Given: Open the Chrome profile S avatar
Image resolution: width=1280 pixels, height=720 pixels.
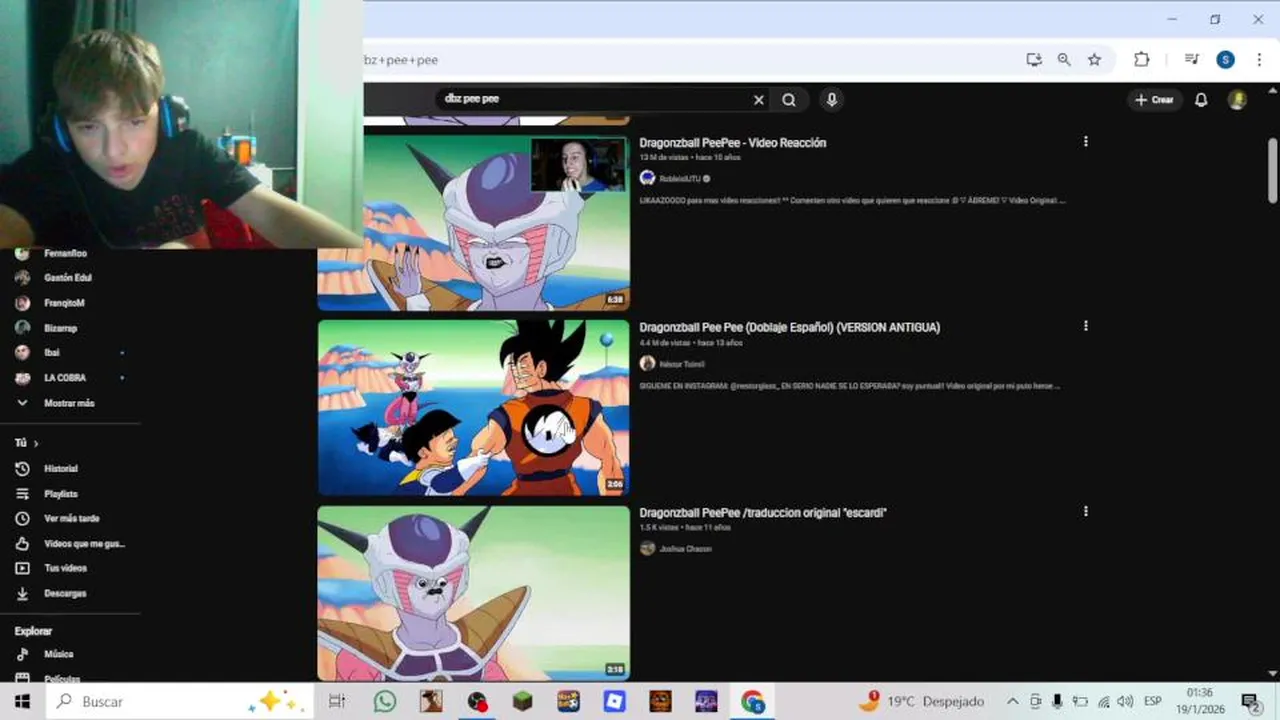Looking at the screenshot, I should [1225, 60].
